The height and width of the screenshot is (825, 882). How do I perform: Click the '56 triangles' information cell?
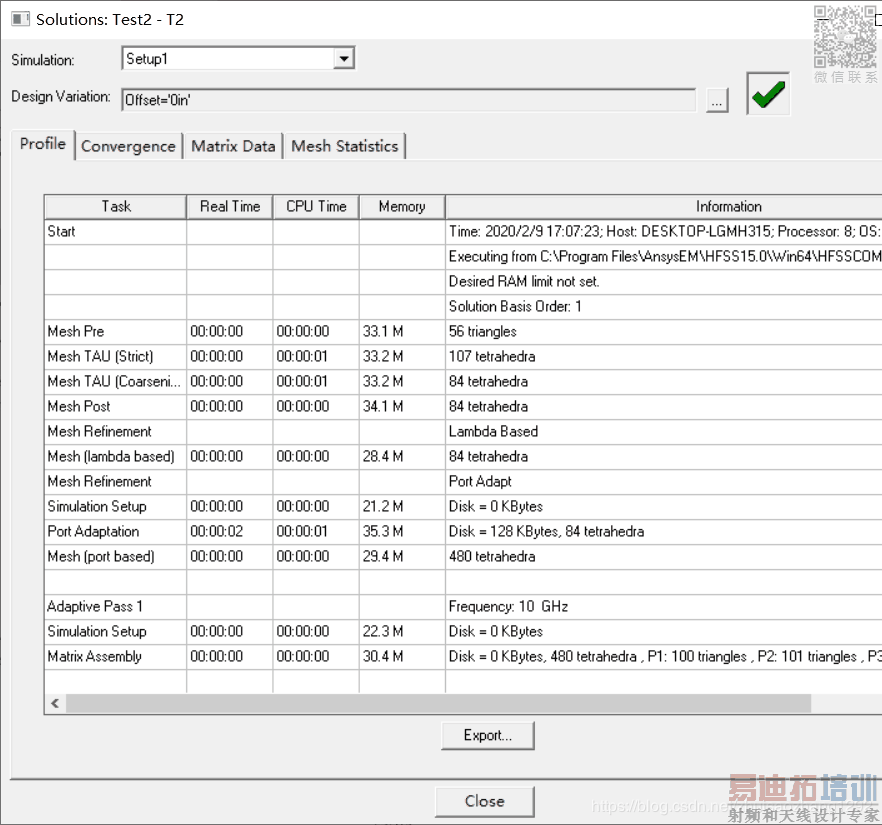(x=664, y=331)
